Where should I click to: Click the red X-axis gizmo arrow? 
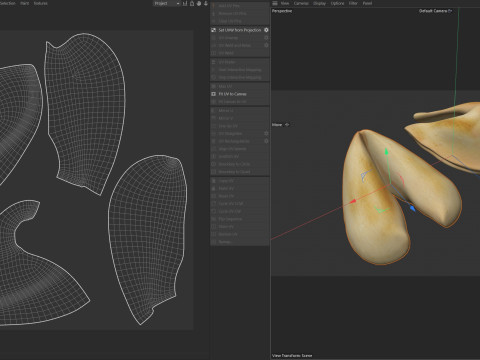pos(353,201)
